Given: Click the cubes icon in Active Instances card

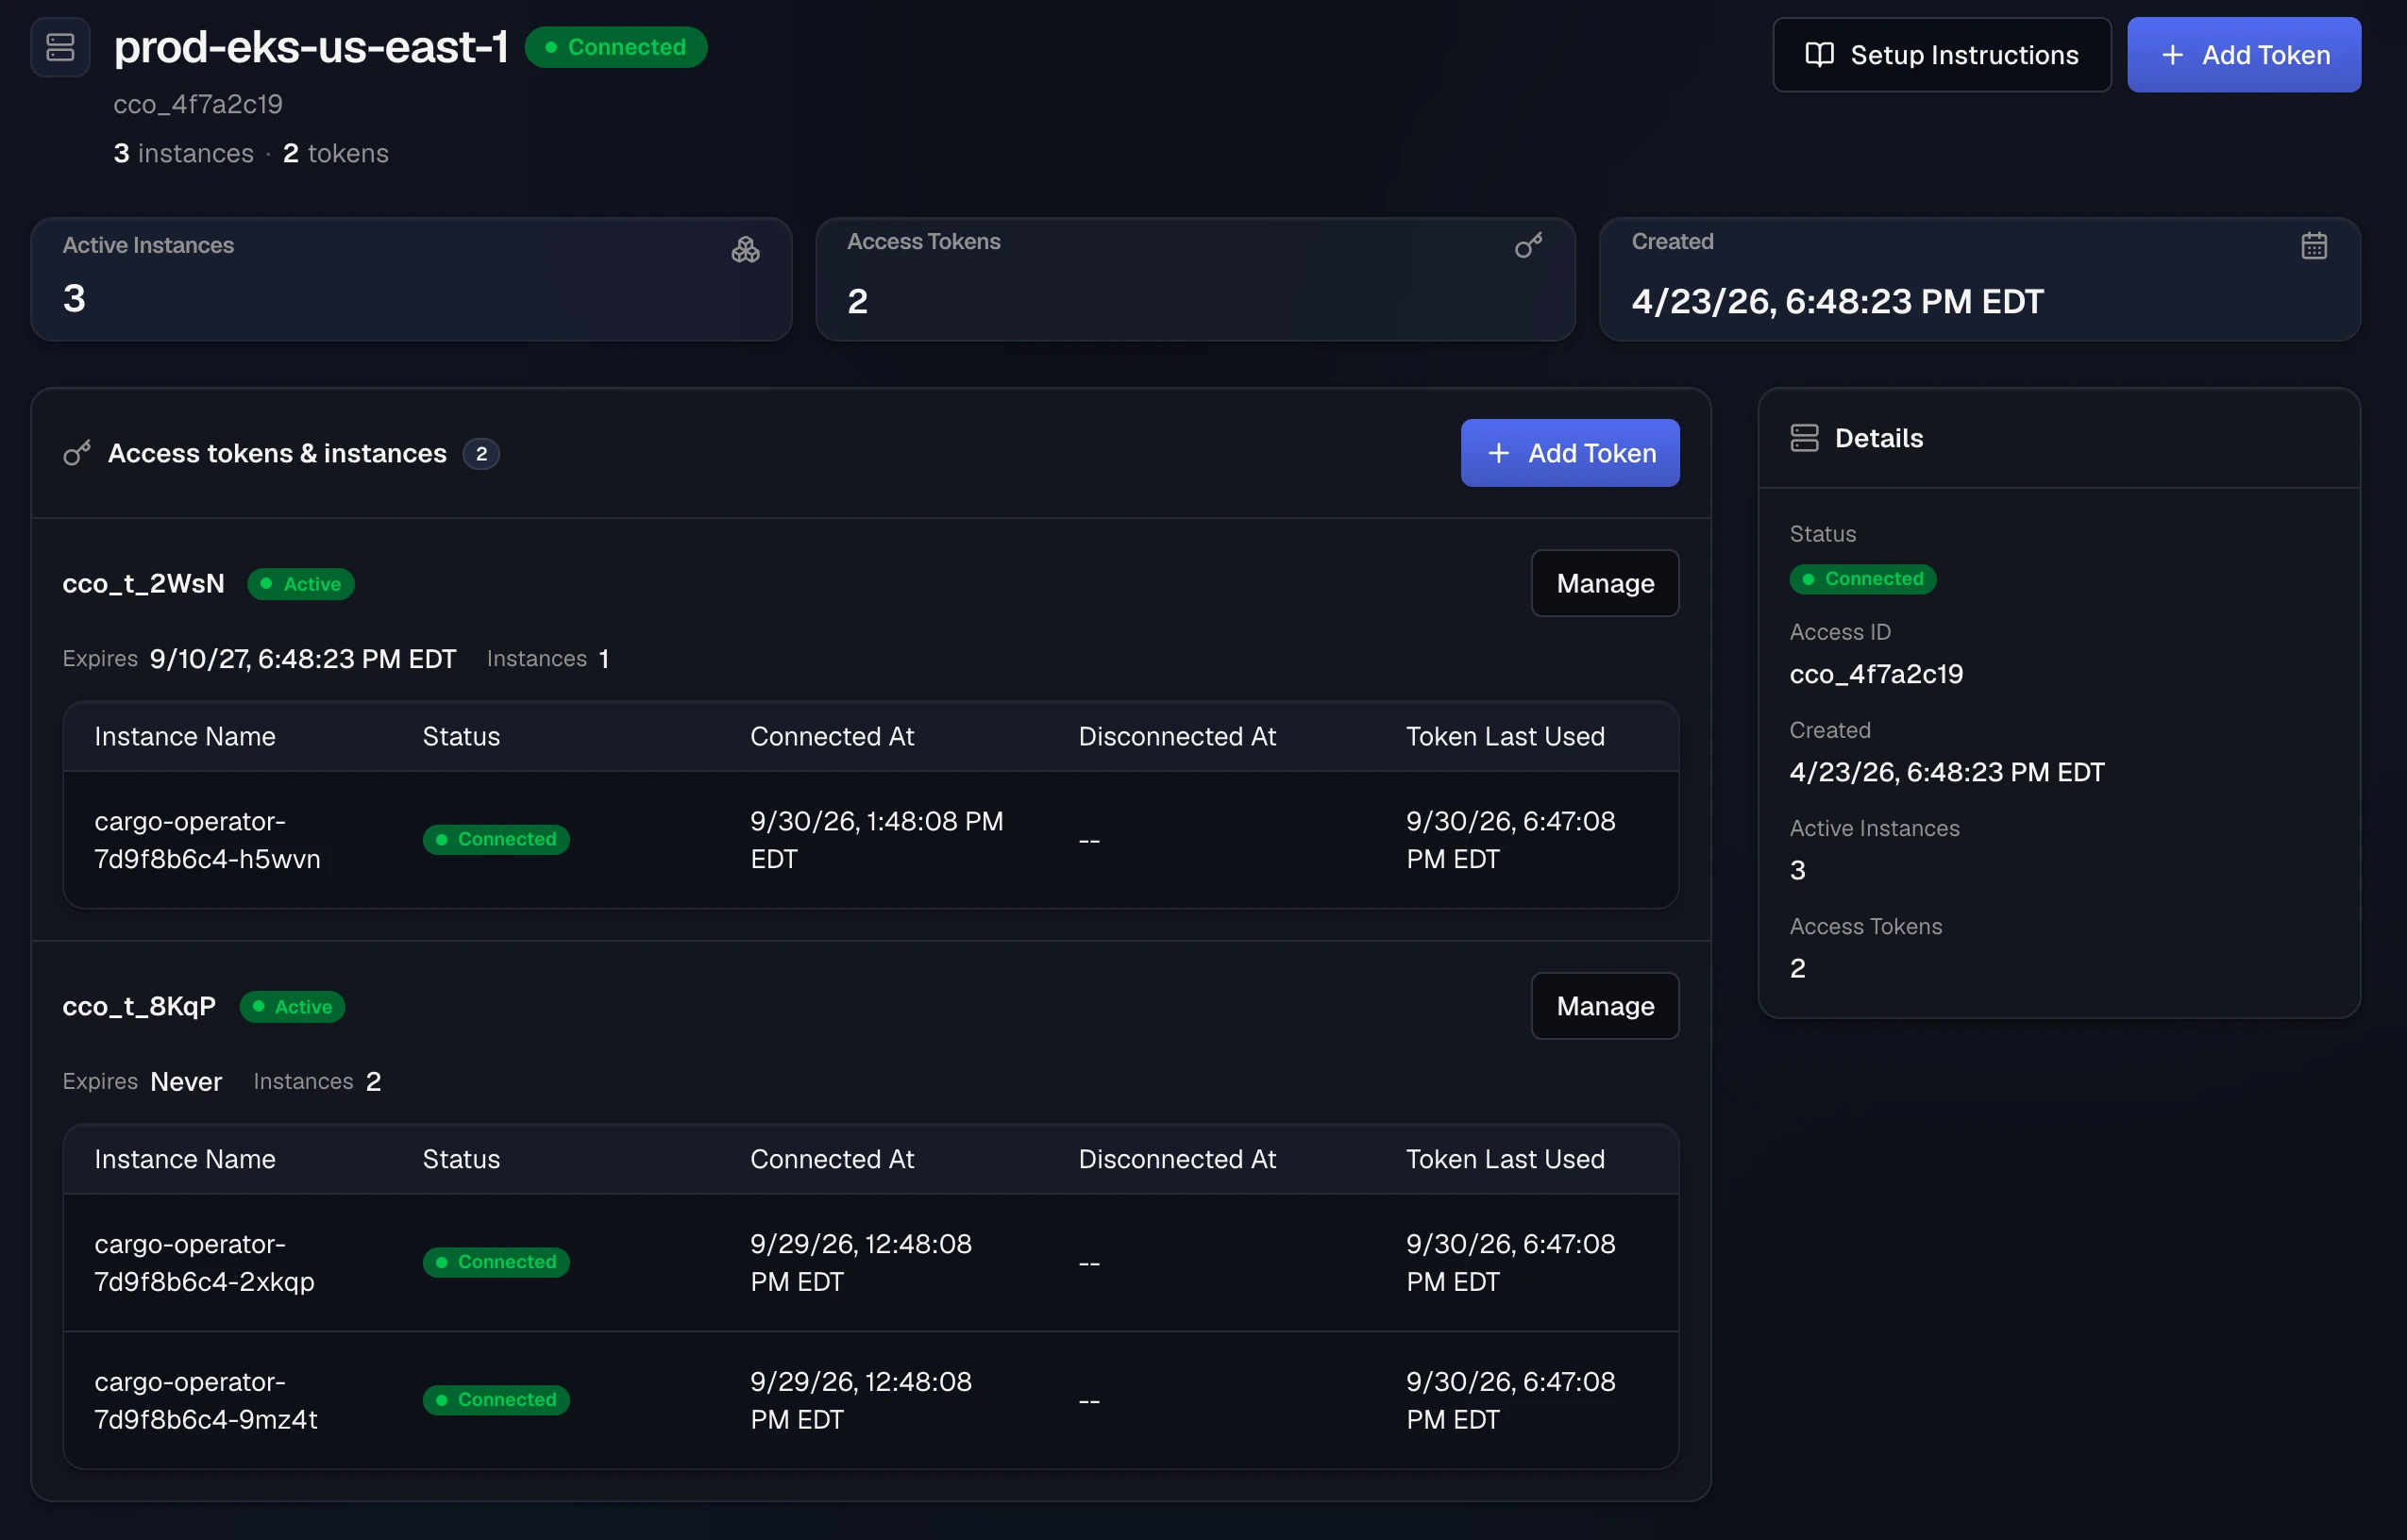Looking at the screenshot, I should [x=745, y=250].
